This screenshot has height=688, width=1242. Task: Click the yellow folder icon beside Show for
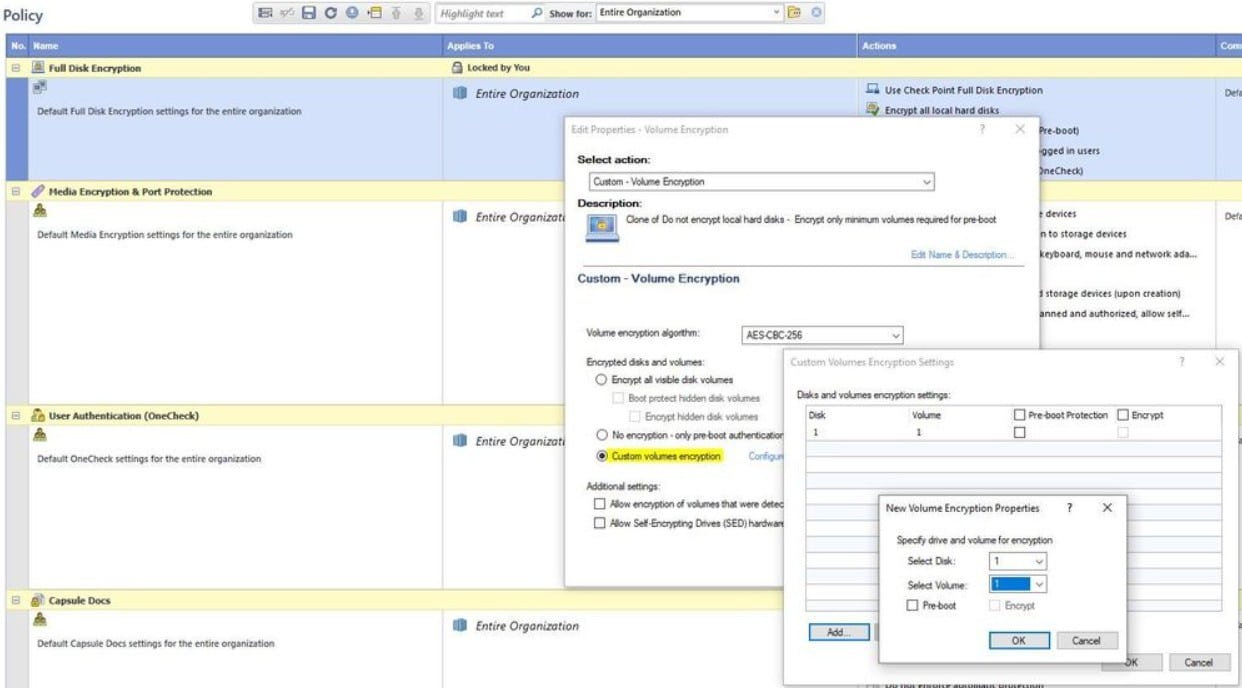[x=794, y=13]
